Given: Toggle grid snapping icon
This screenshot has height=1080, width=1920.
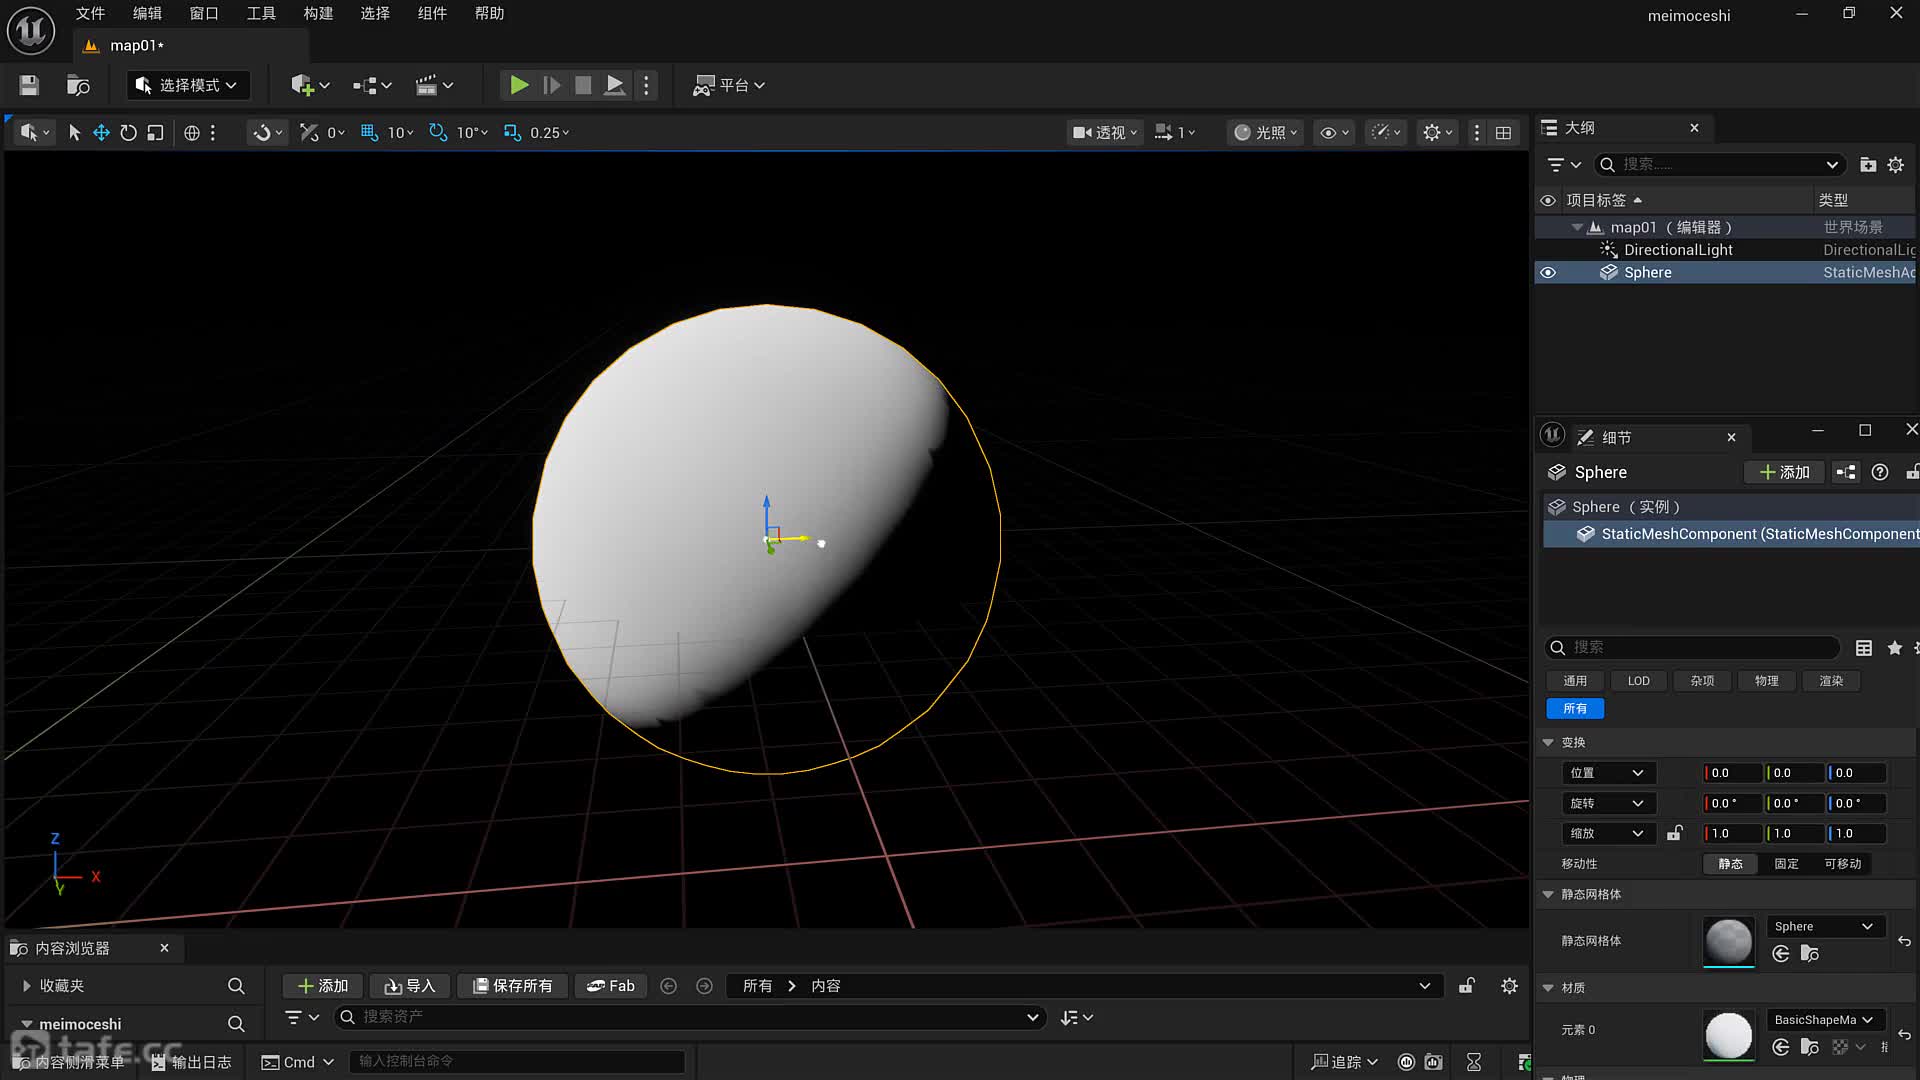Looking at the screenshot, I should click(369, 132).
